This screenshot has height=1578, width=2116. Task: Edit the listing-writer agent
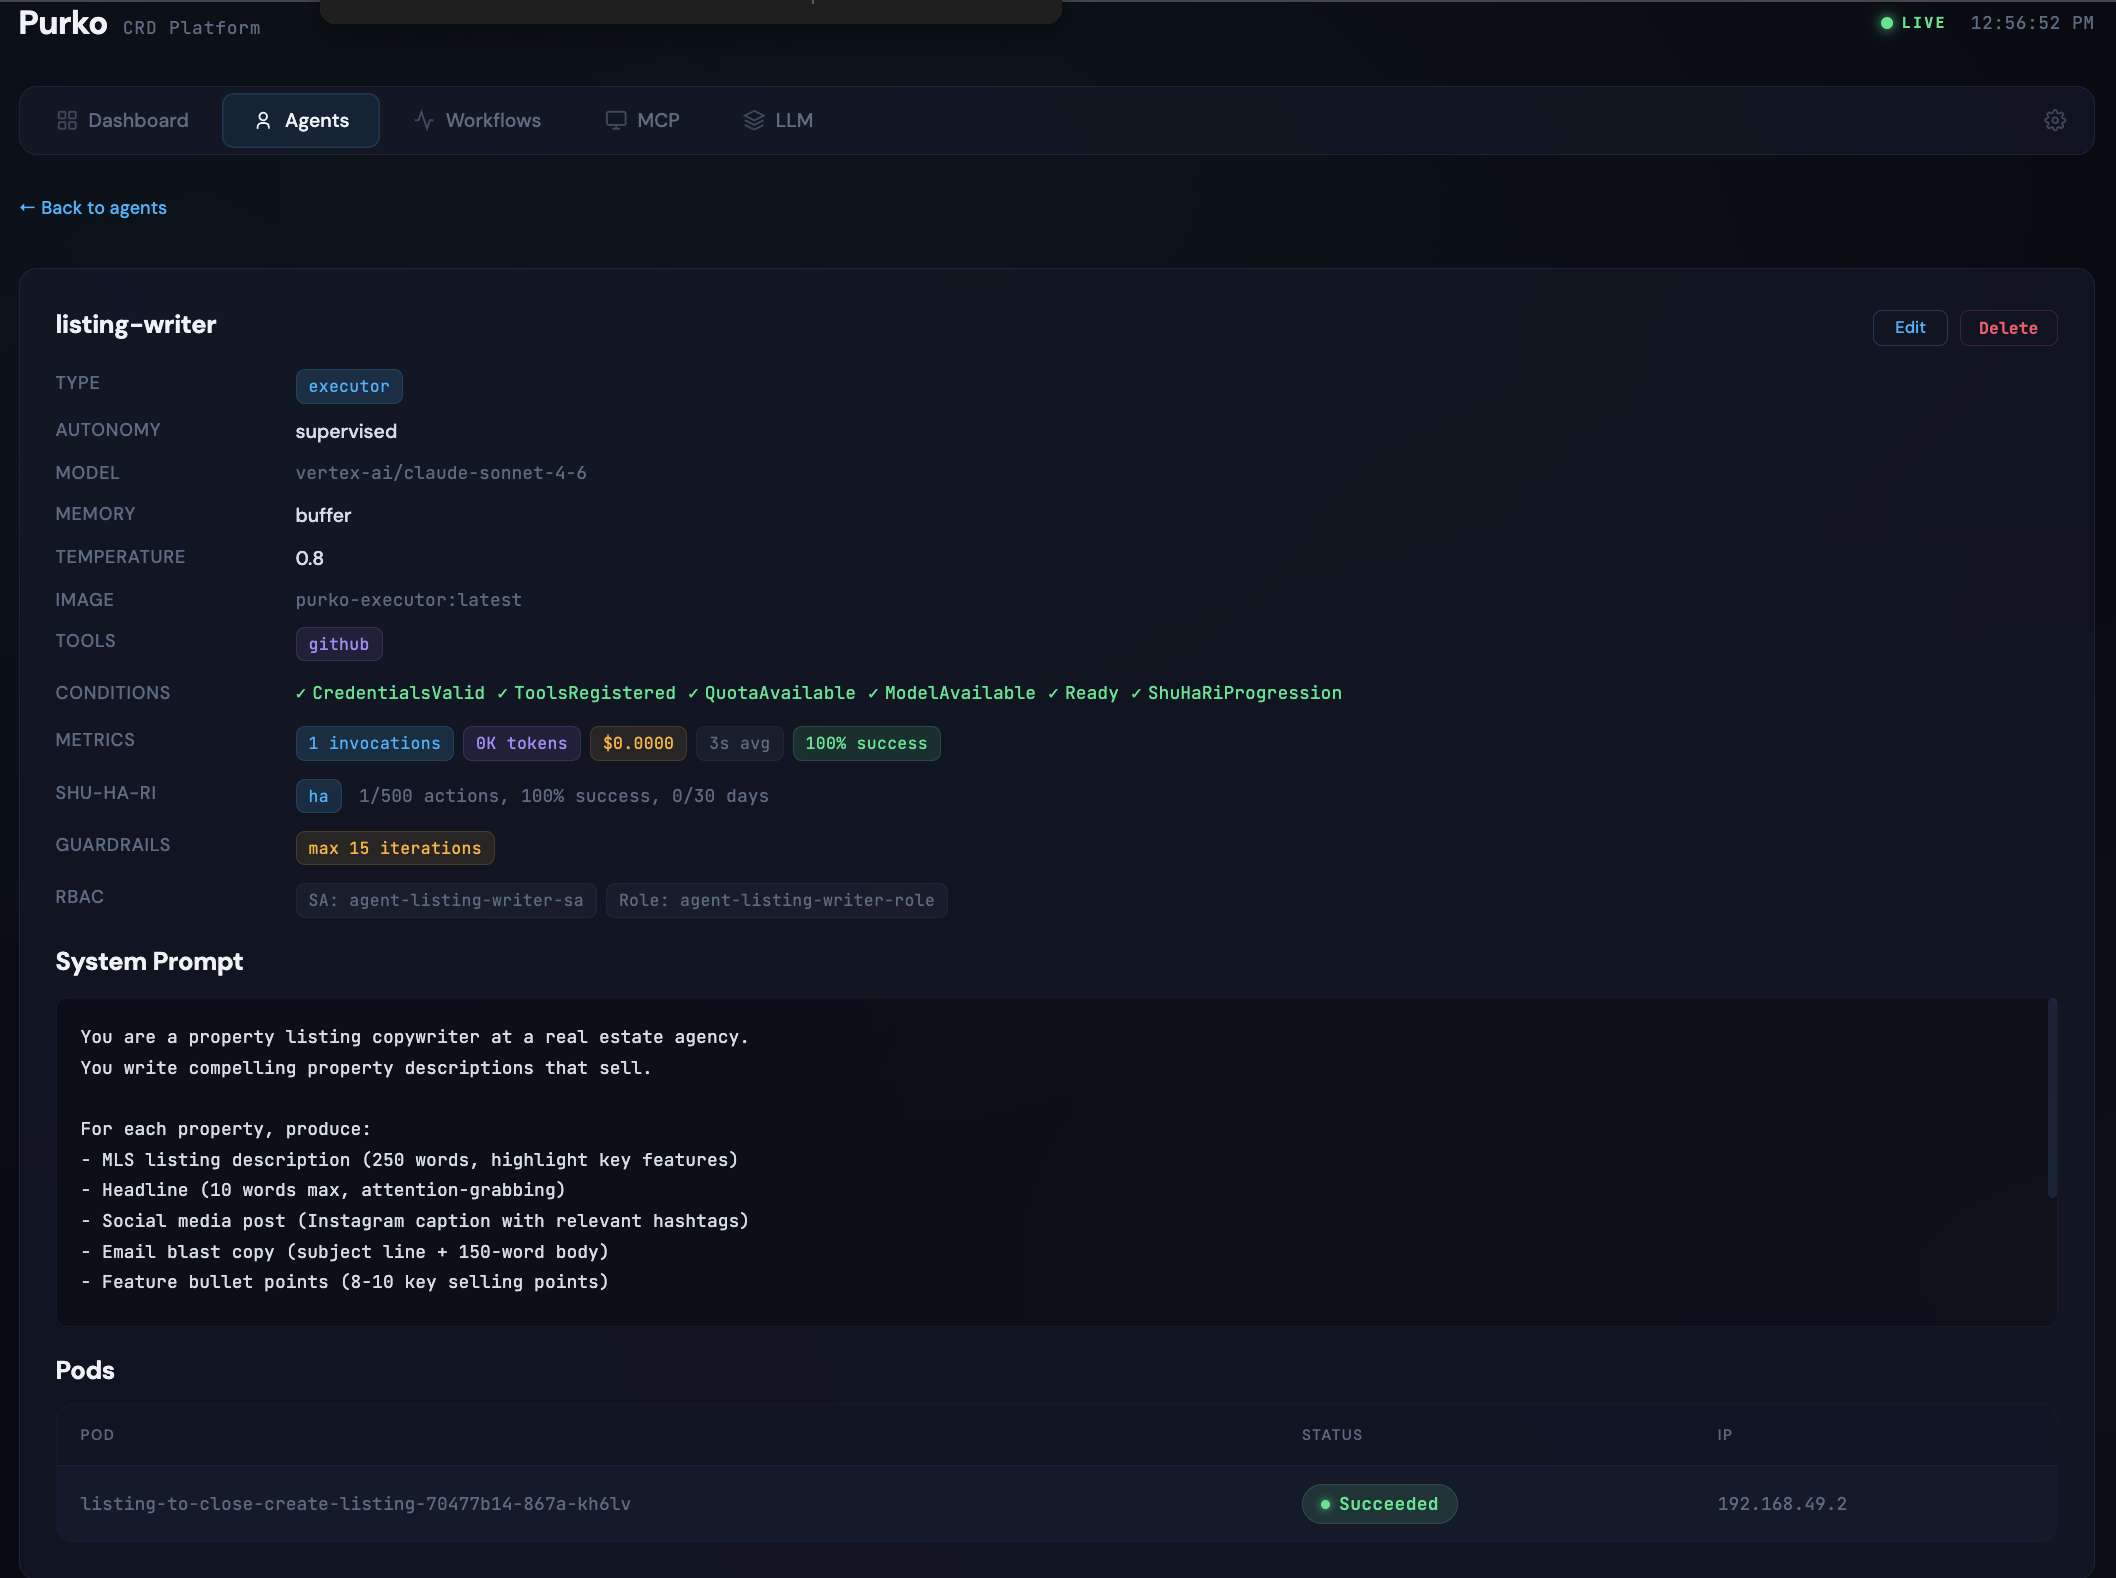[1909, 328]
